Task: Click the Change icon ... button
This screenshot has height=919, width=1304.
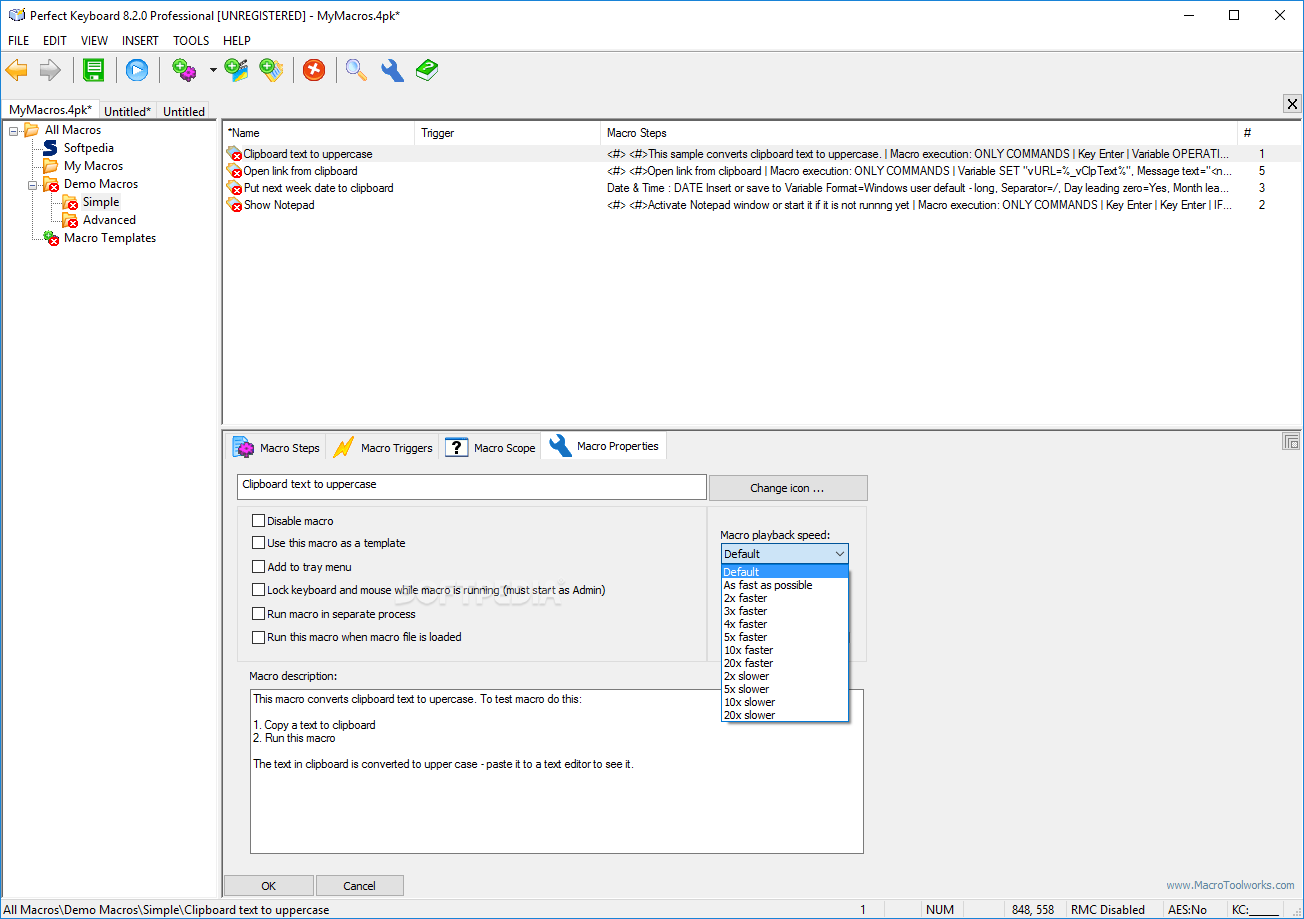Action: tap(788, 488)
